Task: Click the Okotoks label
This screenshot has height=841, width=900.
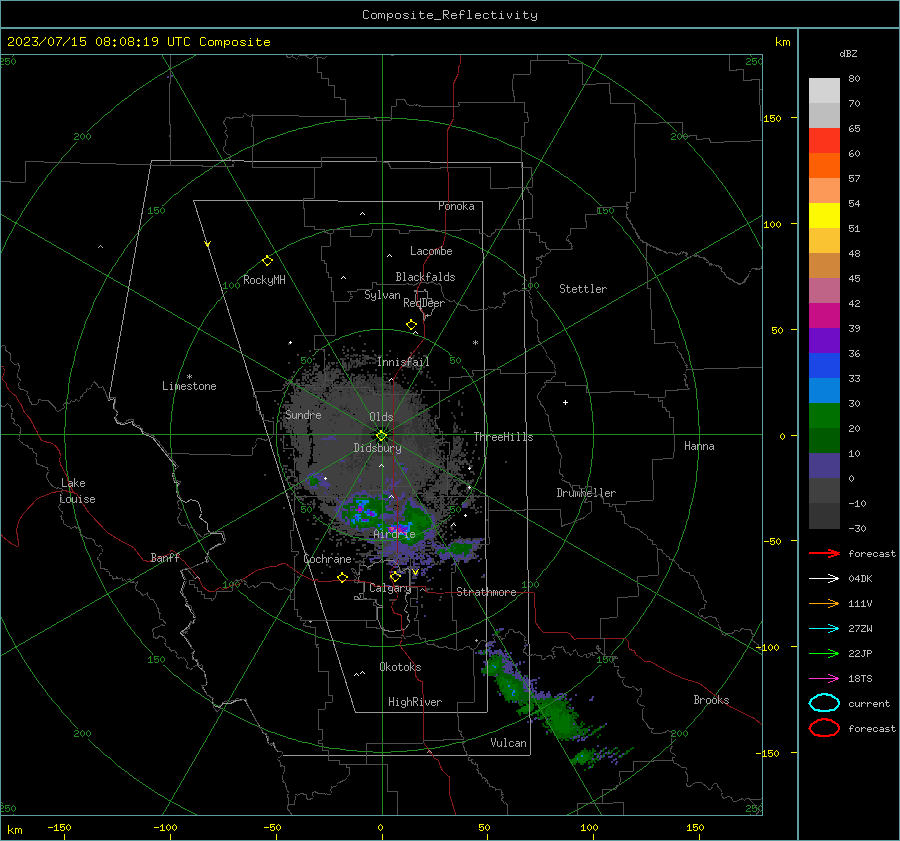Action: point(400,667)
